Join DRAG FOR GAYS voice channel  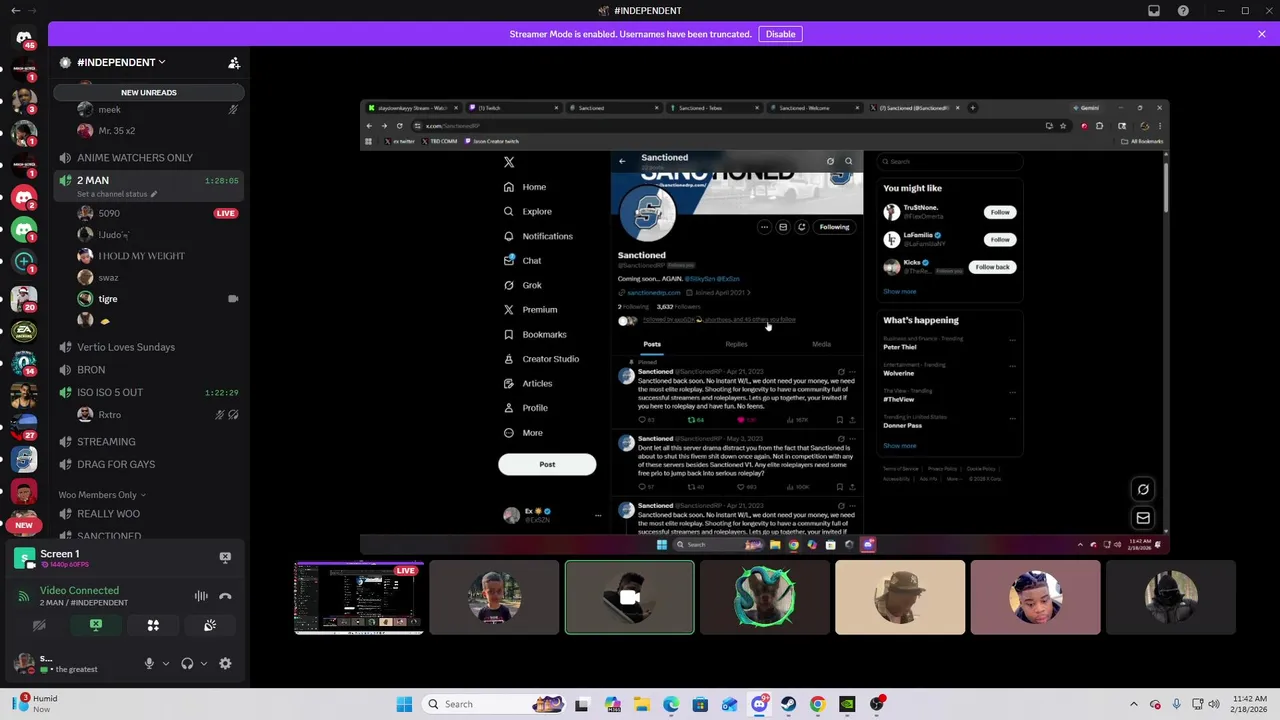[148, 464]
